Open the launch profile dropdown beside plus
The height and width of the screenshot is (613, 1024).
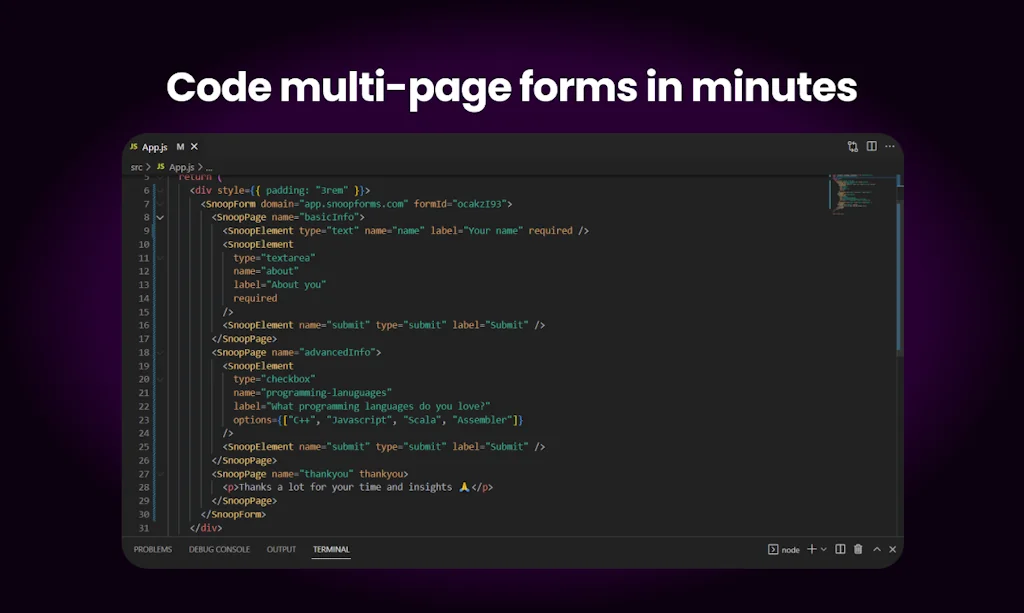(x=823, y=549)
